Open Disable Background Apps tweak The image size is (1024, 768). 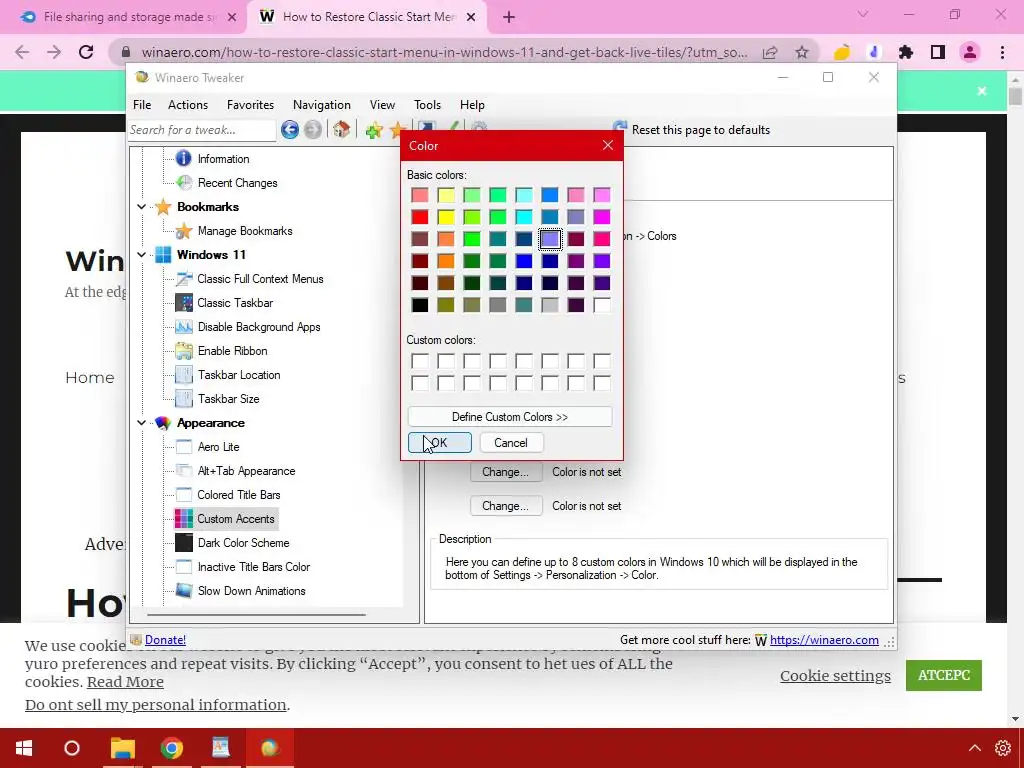pos(259,327)
